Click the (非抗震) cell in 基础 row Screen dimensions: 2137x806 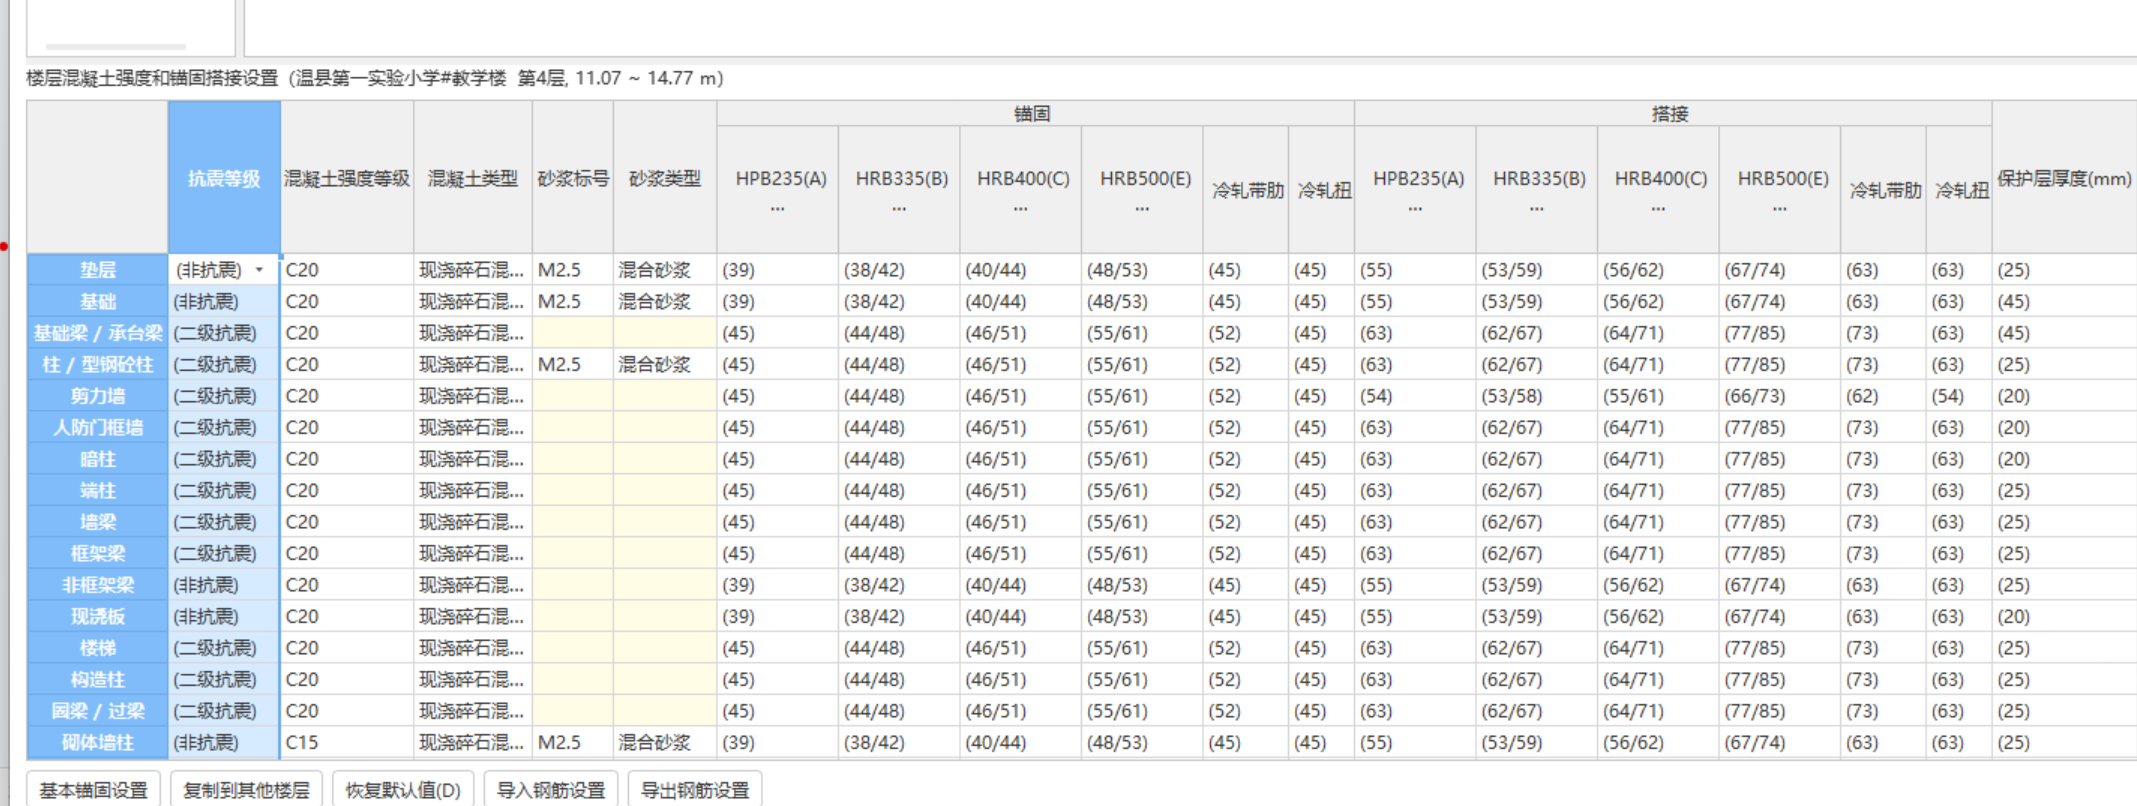pyautogui.click(x=224, y=301)
